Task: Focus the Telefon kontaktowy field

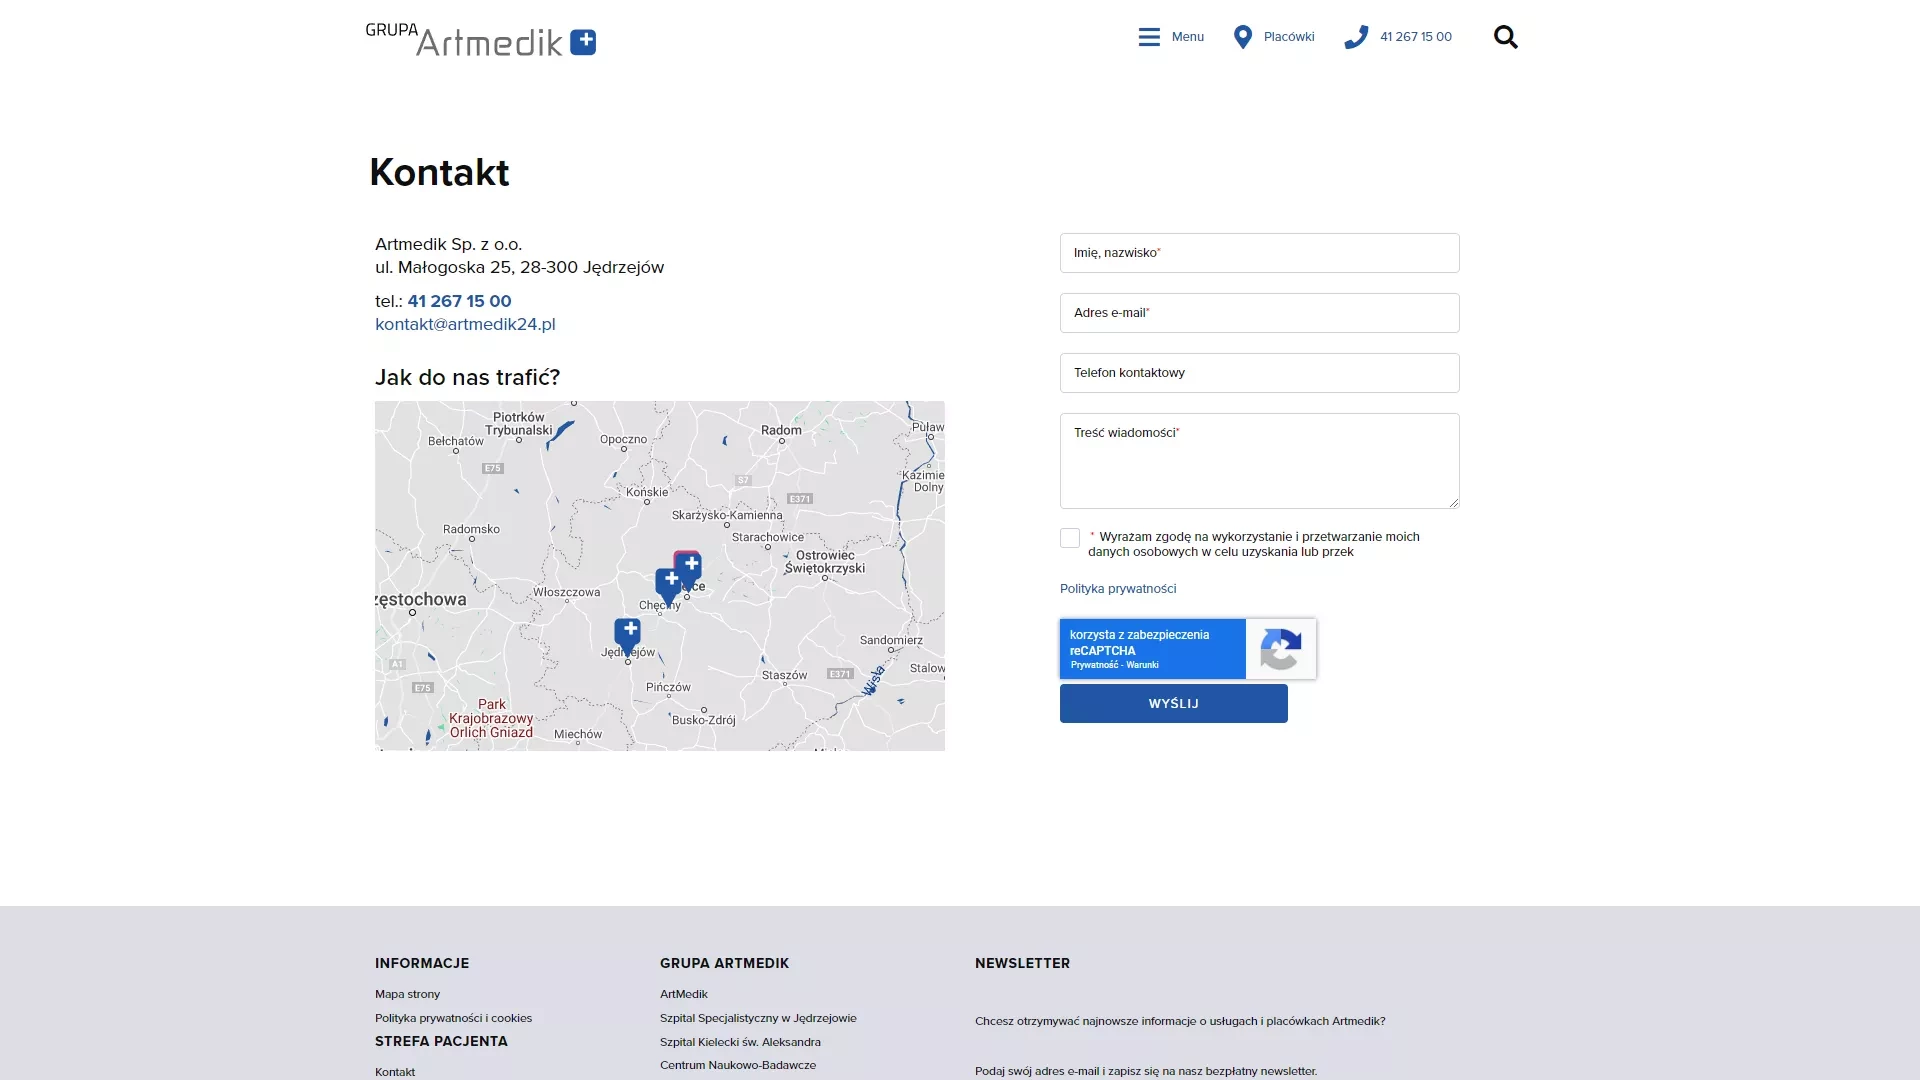Action: (1260, 373)
